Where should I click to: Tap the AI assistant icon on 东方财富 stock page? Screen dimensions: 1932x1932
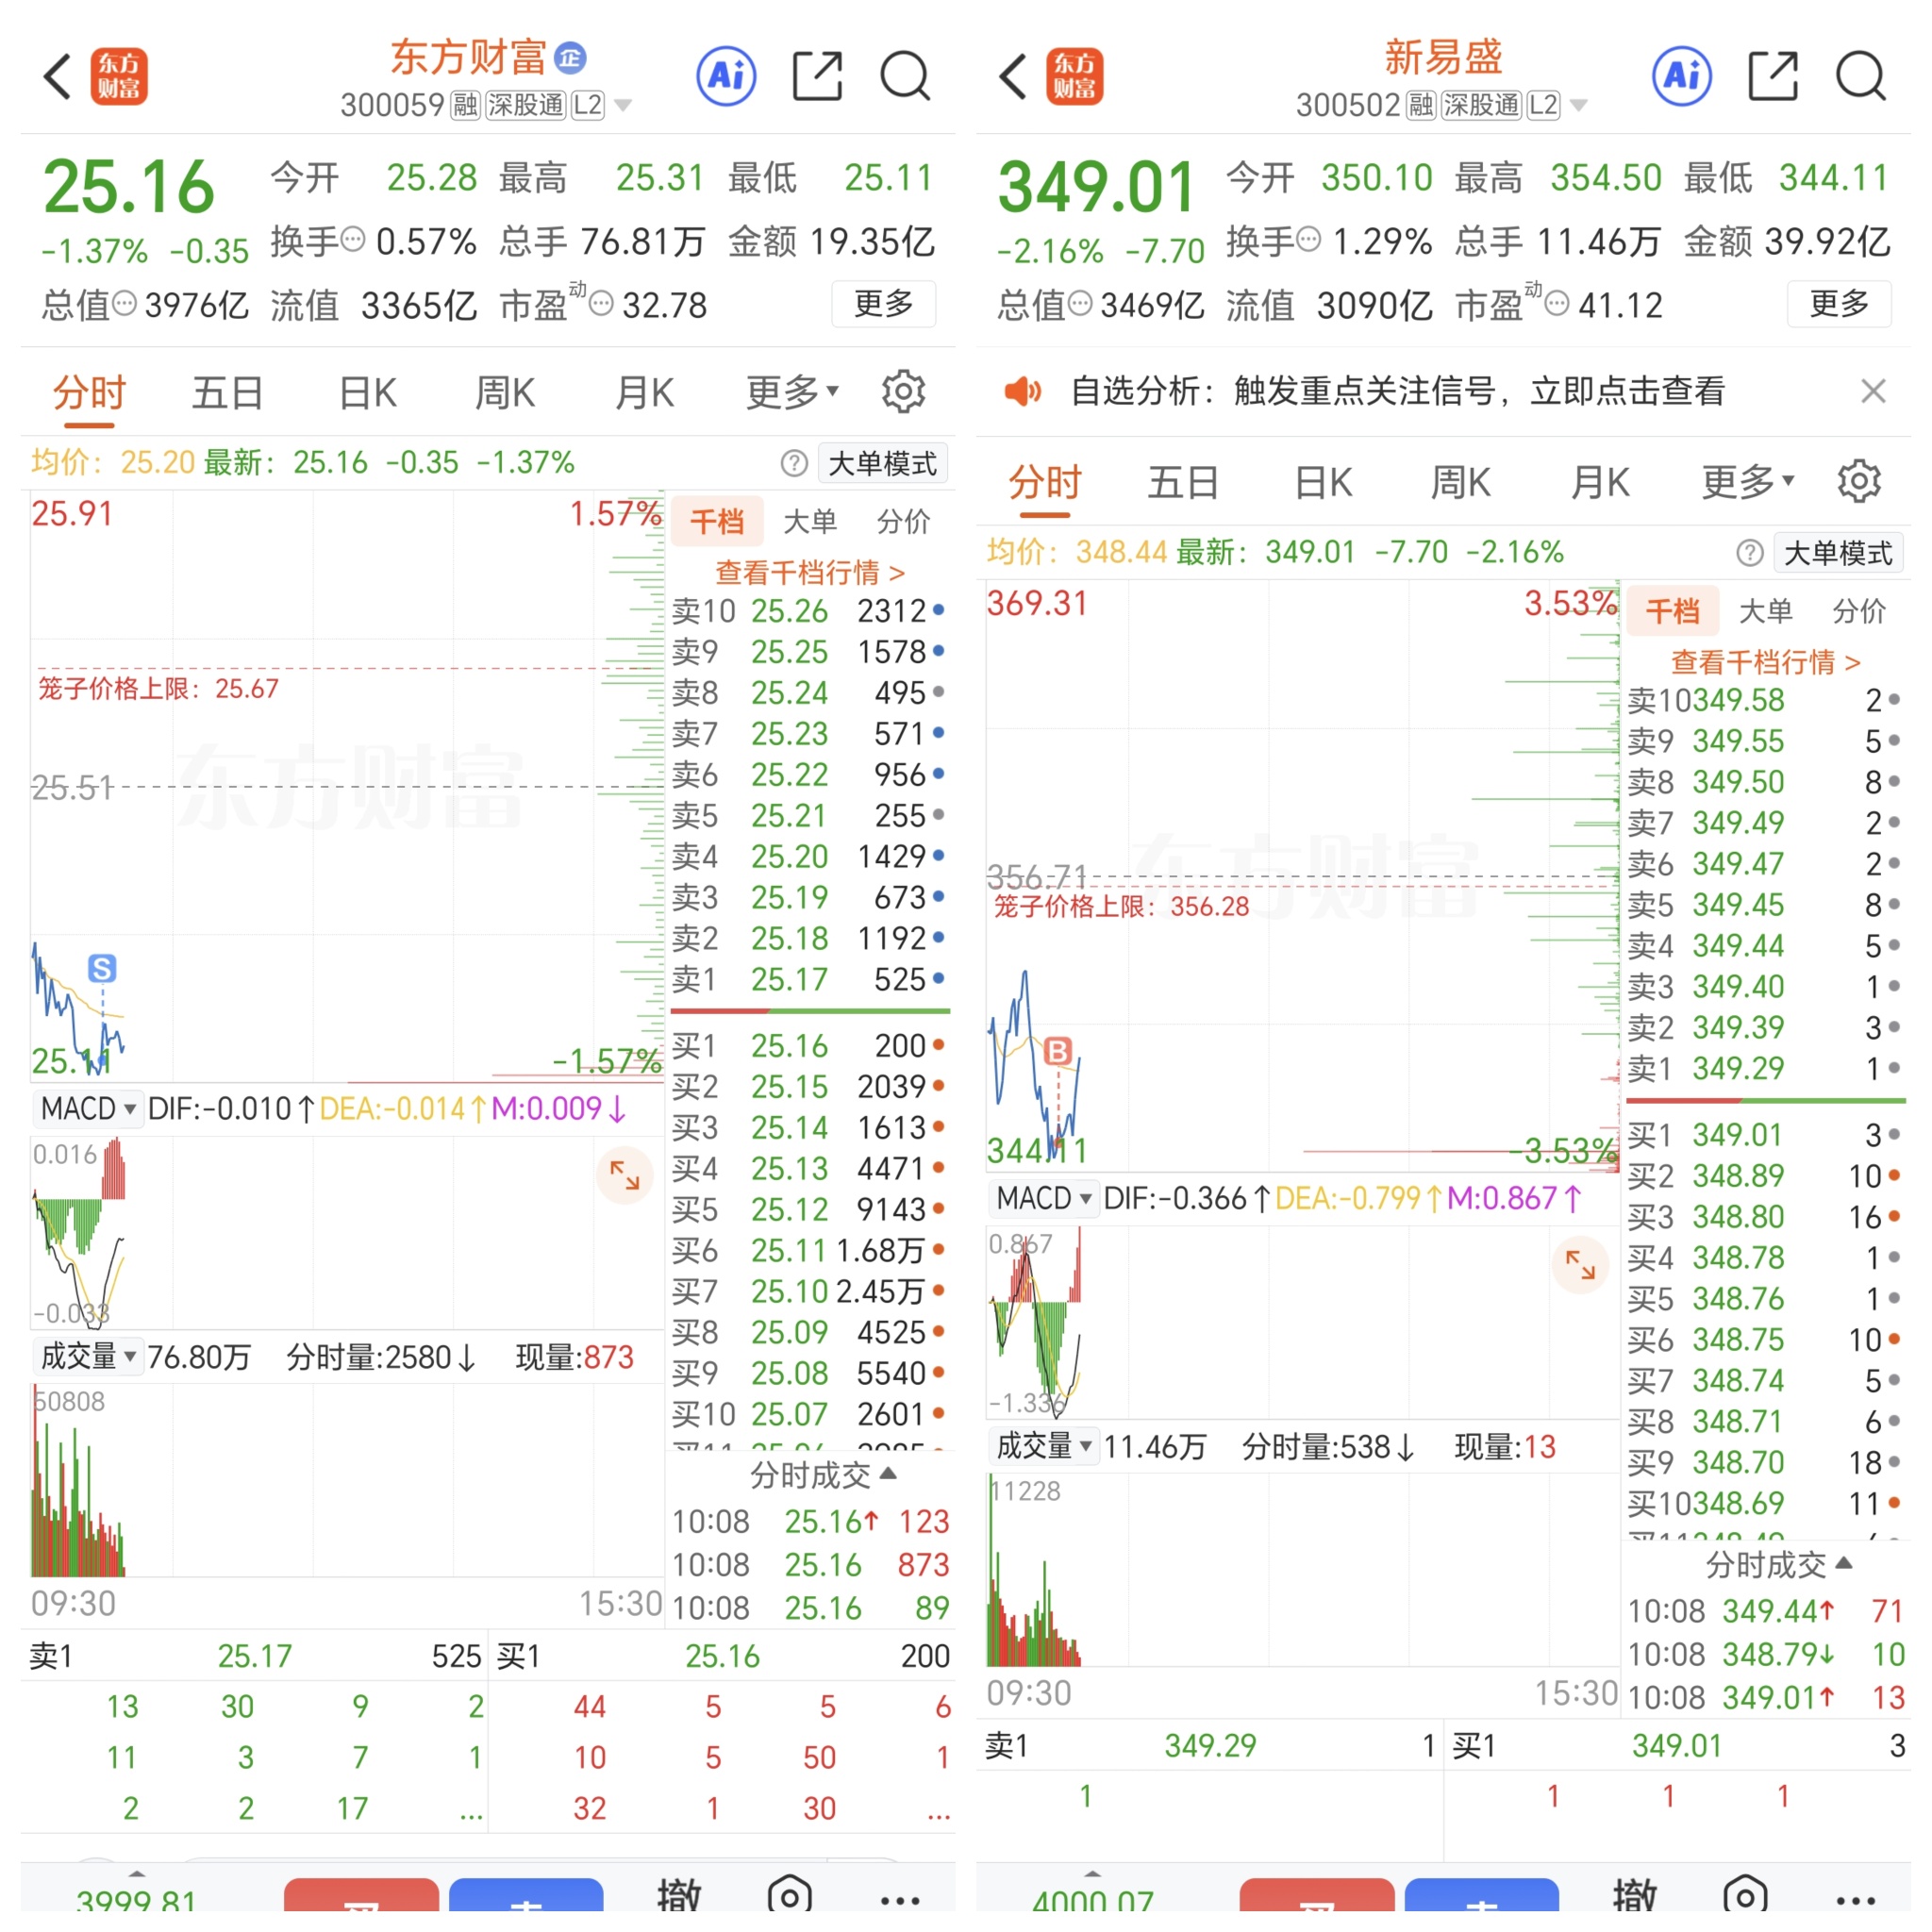coord(726,76)
